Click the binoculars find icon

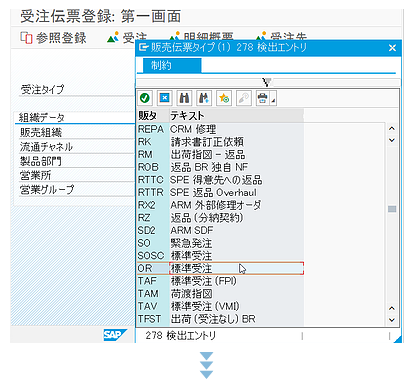point(184,98)
